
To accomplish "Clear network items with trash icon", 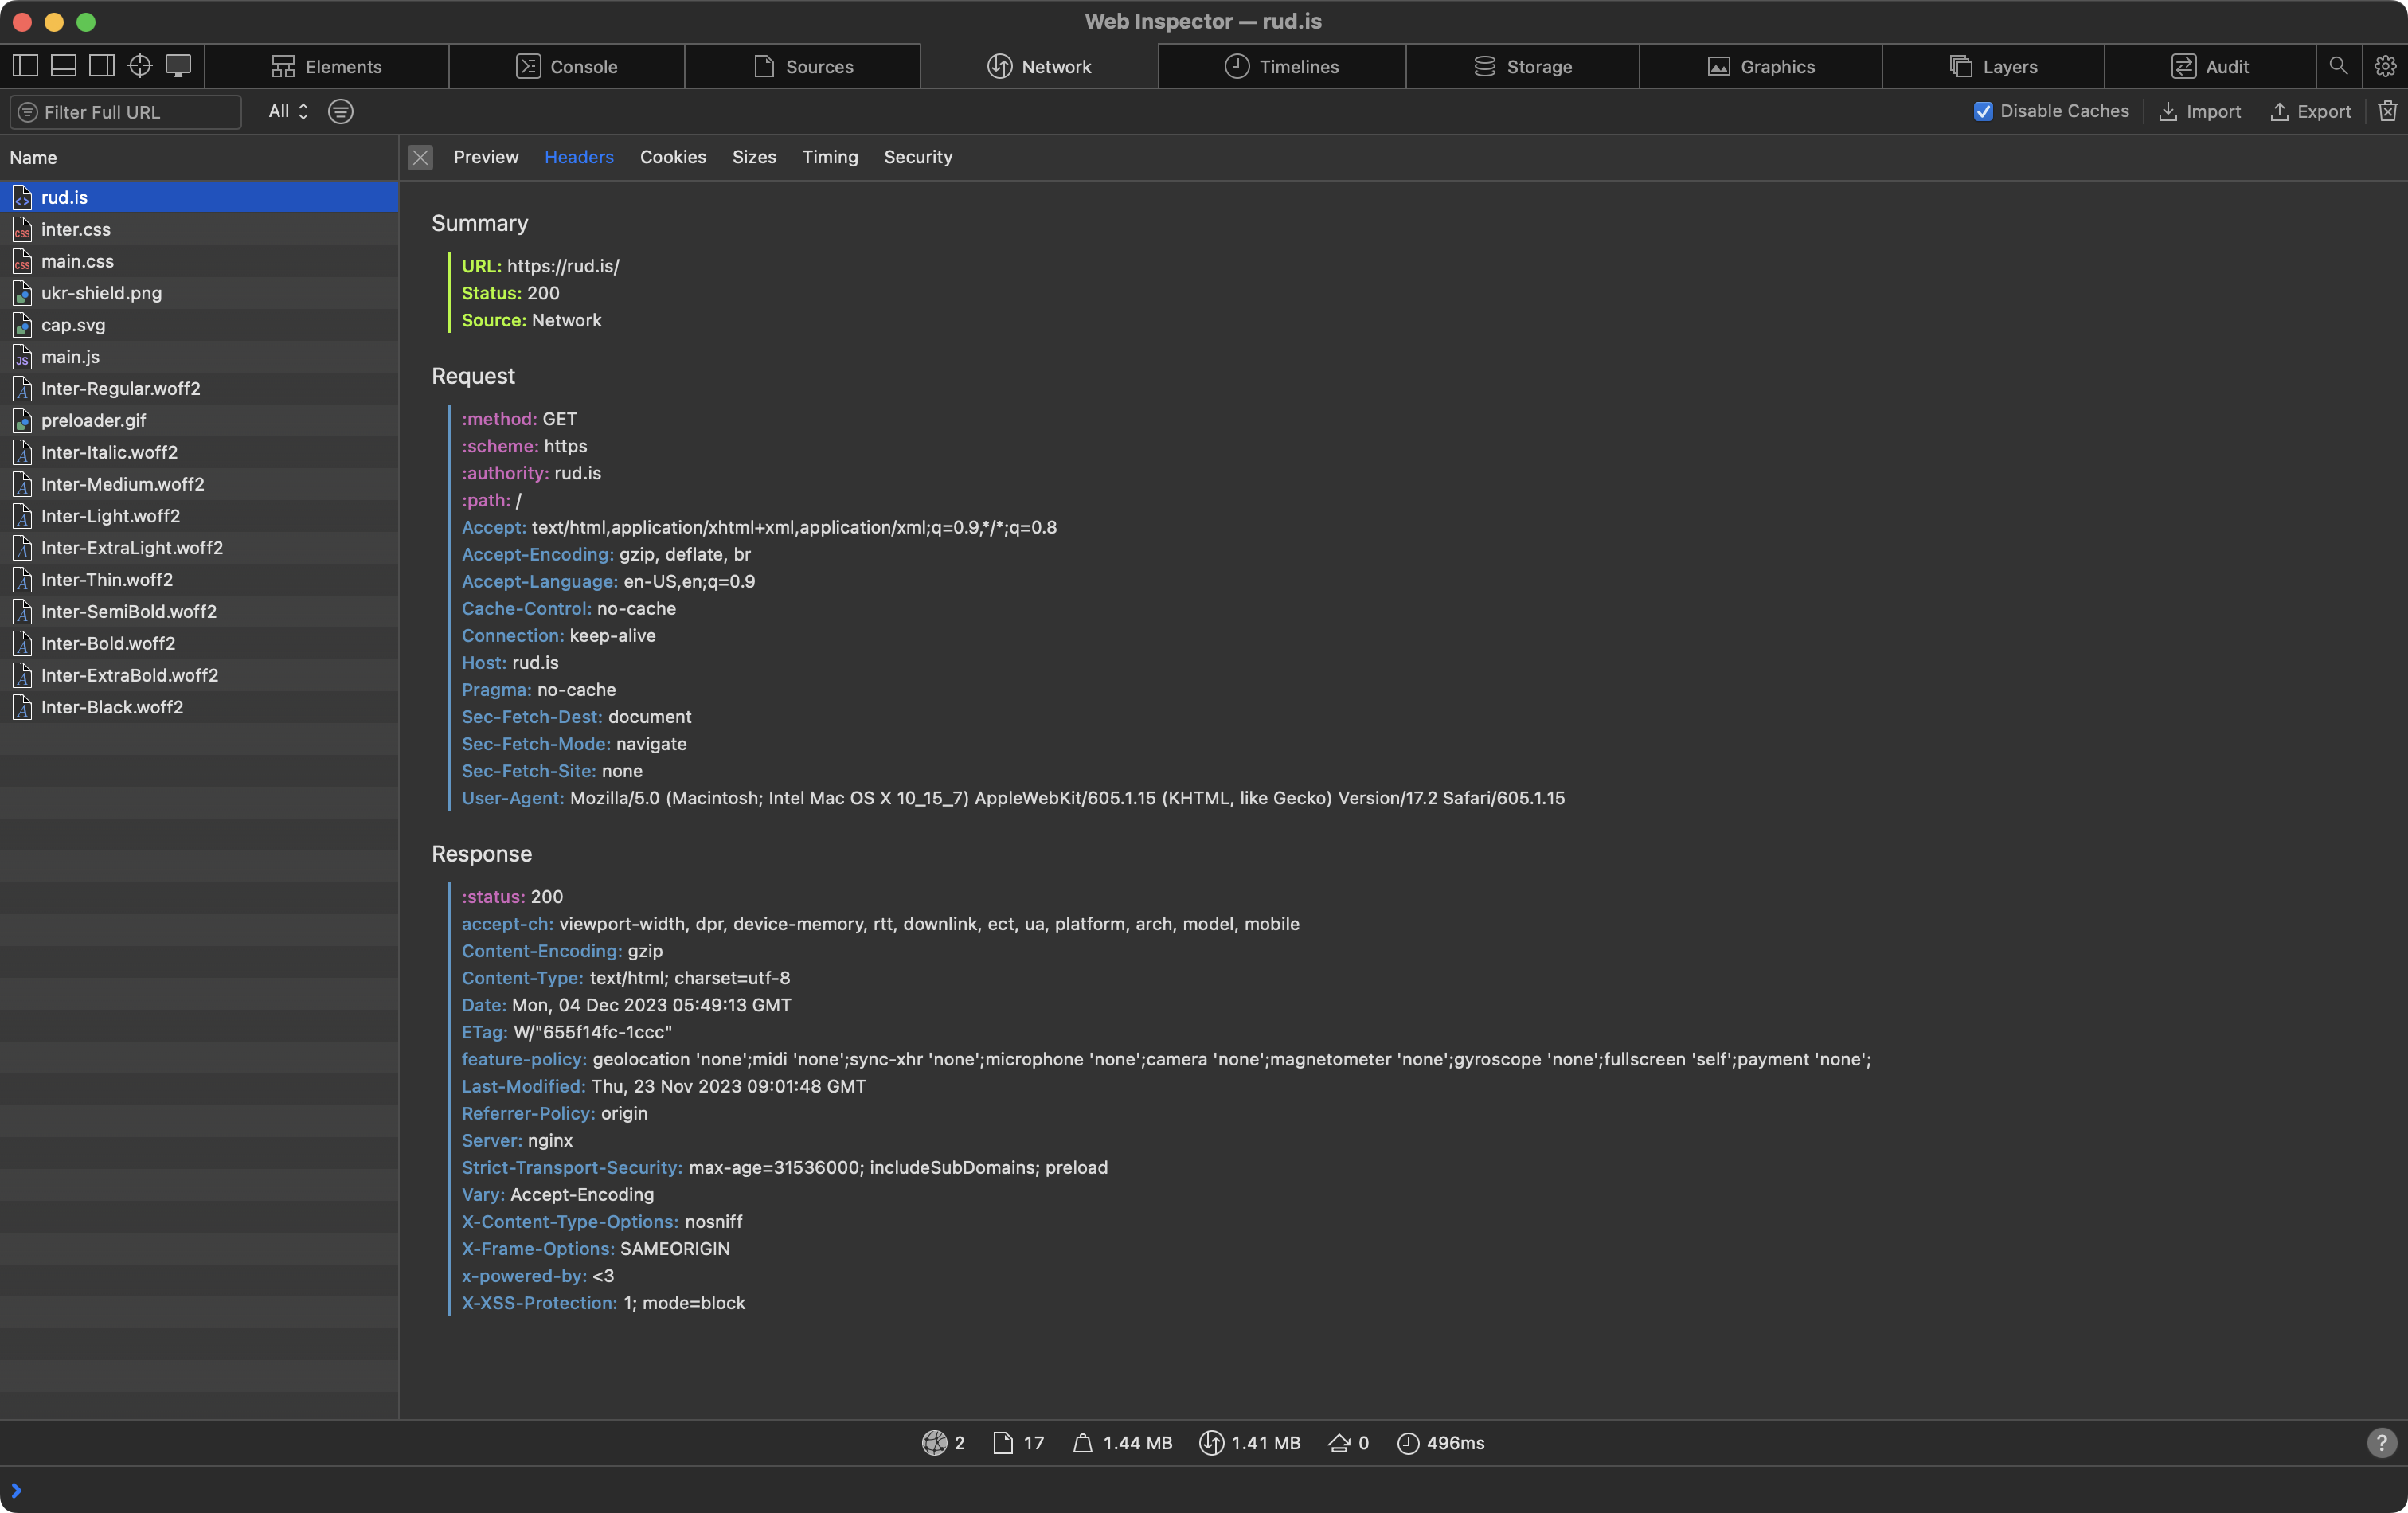I will (x=2387, y=111).
